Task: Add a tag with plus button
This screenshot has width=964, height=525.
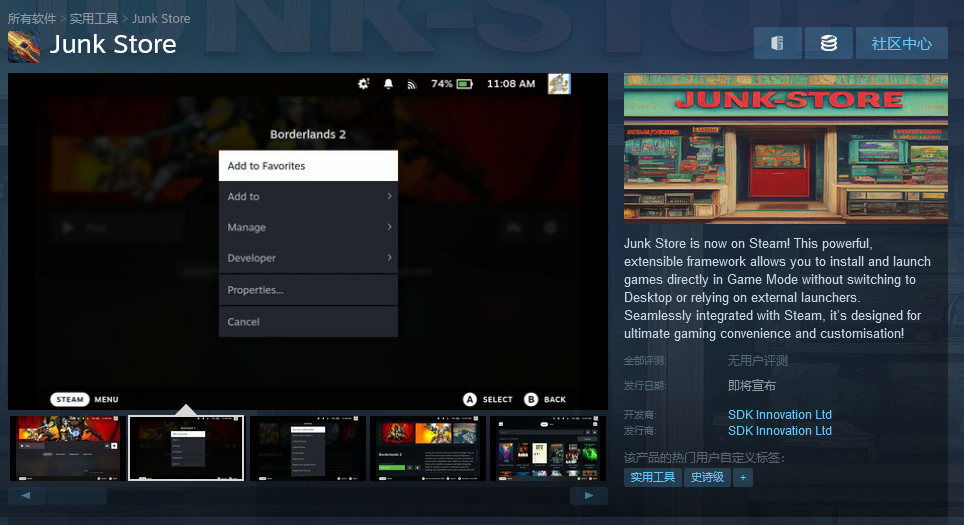Action: click(x=743, y=478)
